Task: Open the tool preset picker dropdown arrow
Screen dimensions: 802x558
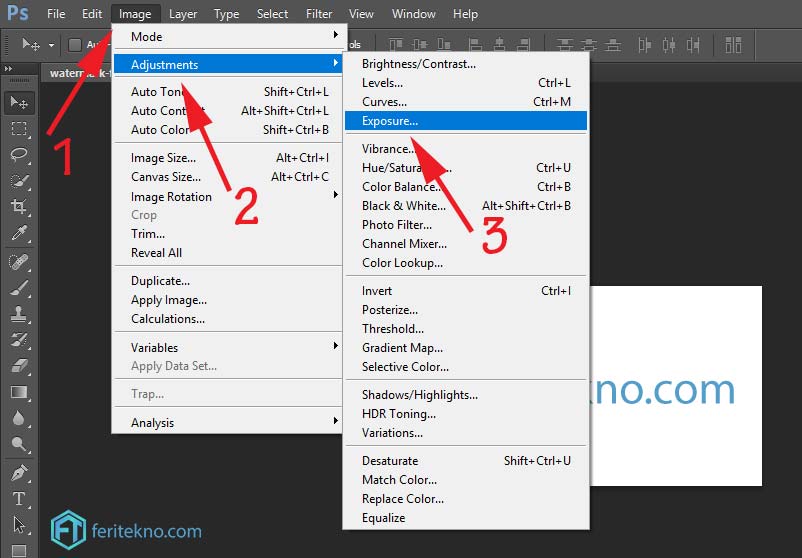Action: (51, 46)
